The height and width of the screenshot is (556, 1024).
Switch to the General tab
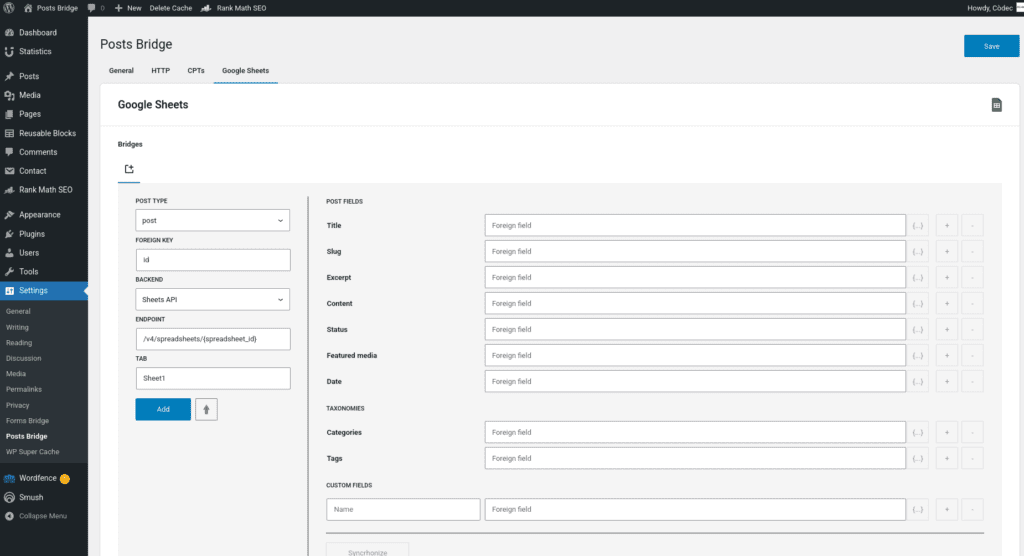point(121,71)
